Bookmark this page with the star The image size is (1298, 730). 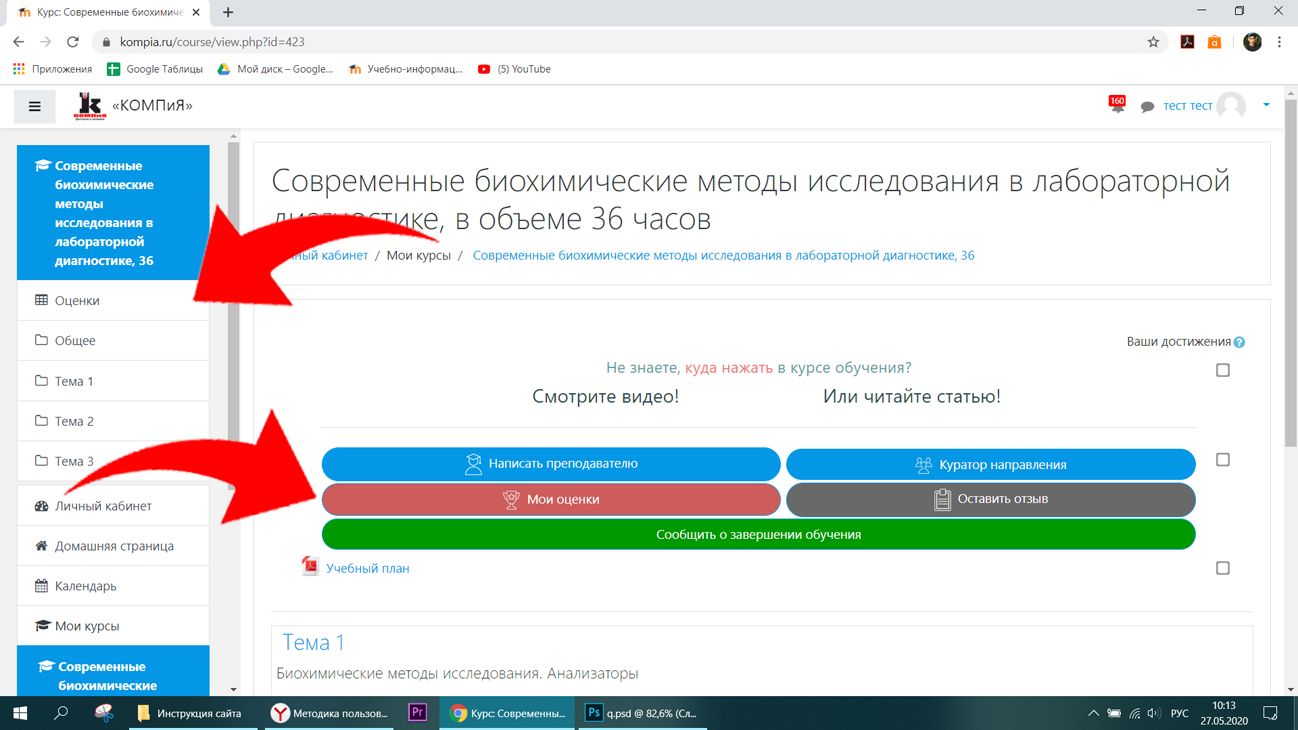1153,42
